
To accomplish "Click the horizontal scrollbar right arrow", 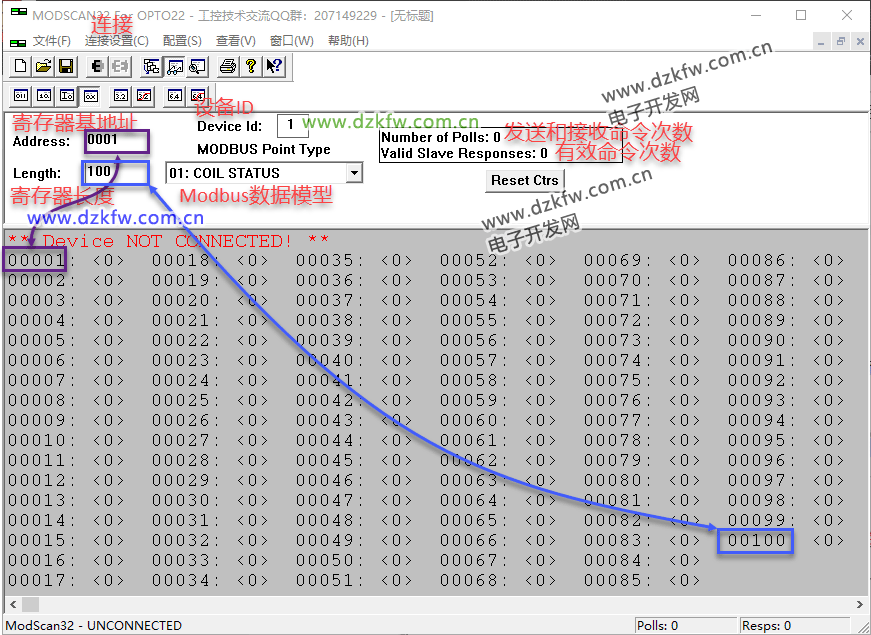I will [855, 605].
